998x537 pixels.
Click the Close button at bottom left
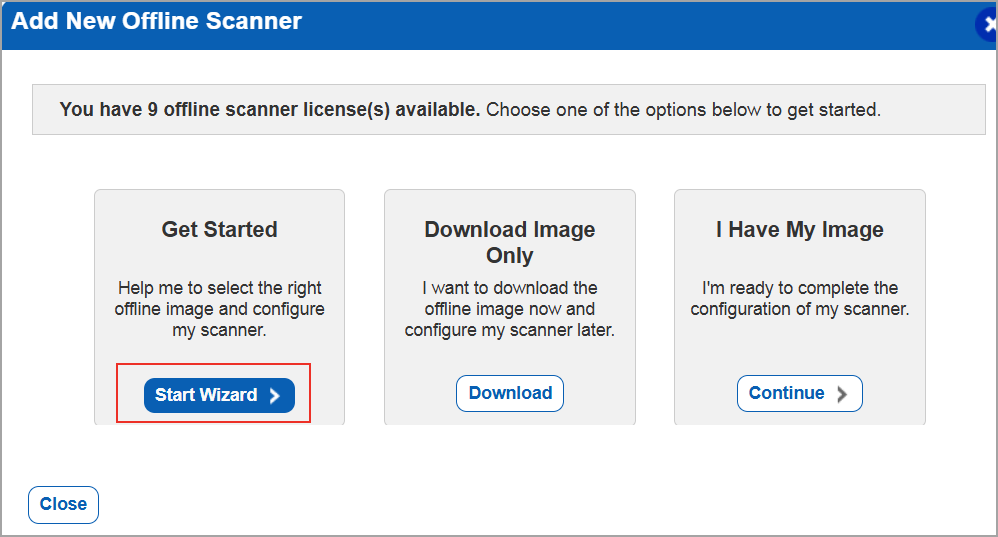pos(63,505)
